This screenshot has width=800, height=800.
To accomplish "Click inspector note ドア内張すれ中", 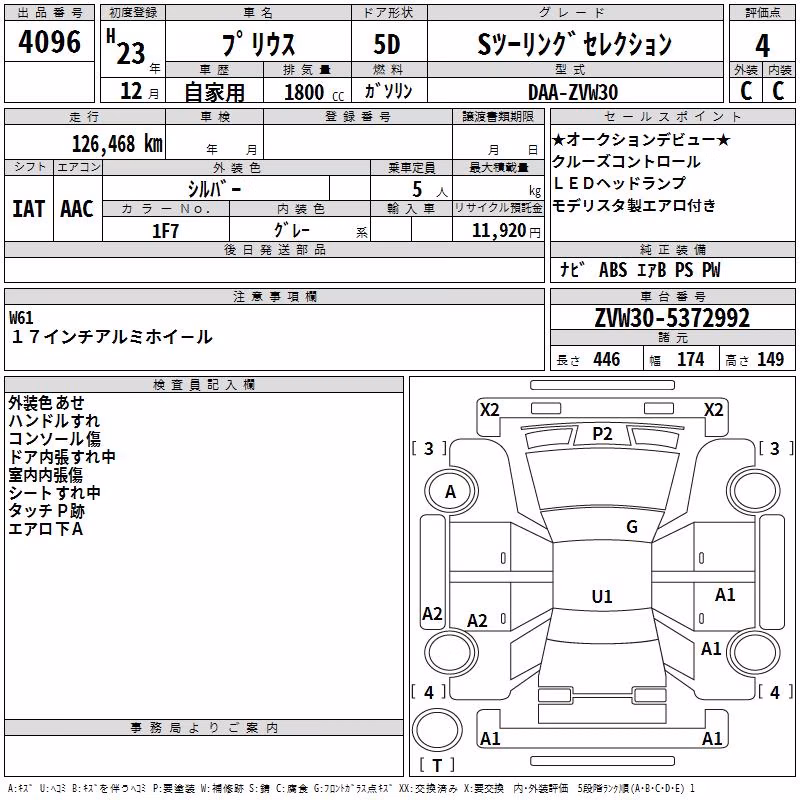I will (x=62, y=456).
